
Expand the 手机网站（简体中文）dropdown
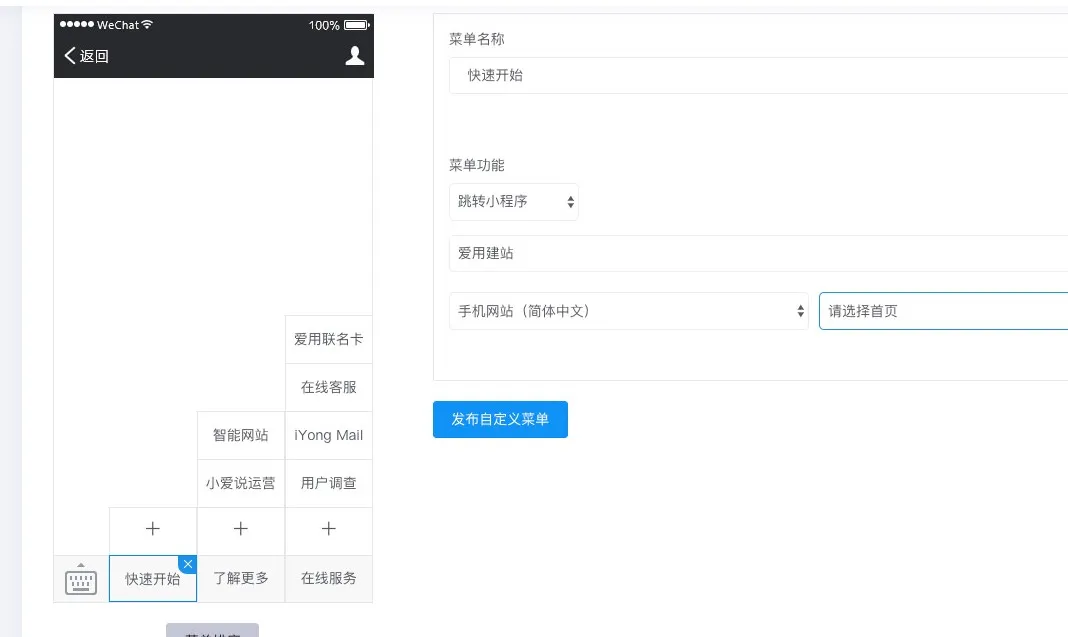coord(629,311)
